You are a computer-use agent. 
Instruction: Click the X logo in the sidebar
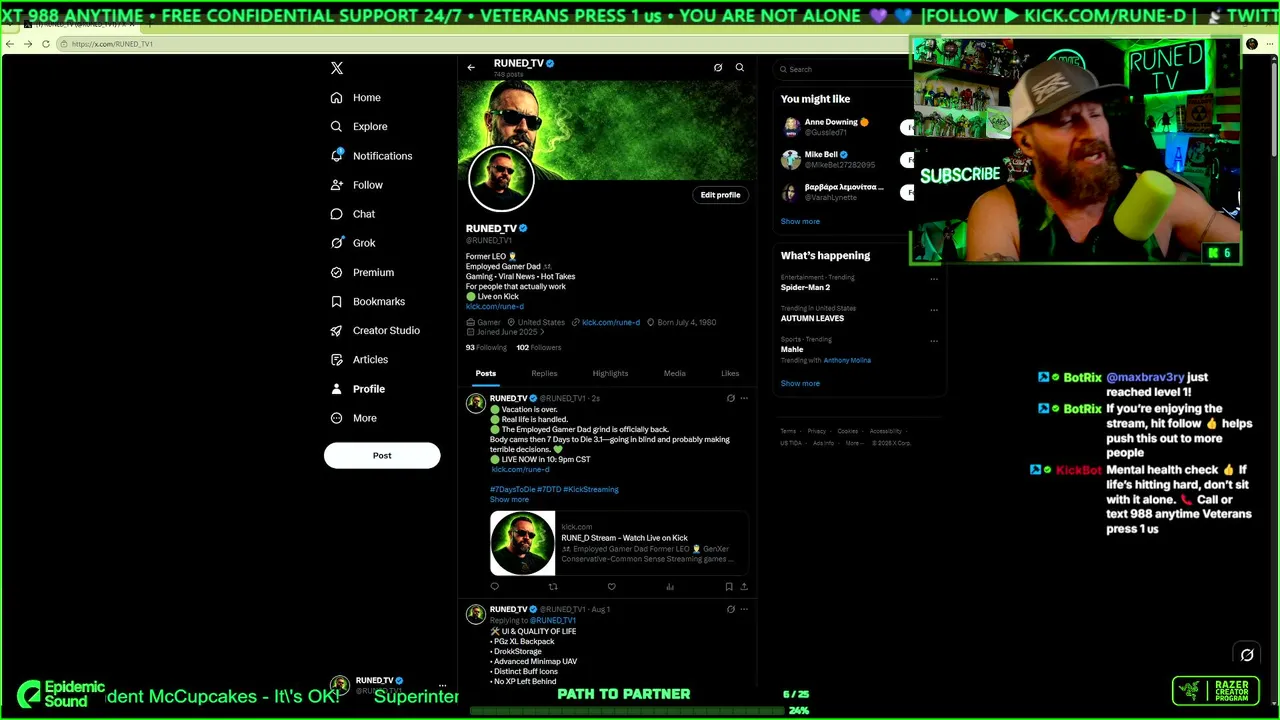tap(337, 68)
